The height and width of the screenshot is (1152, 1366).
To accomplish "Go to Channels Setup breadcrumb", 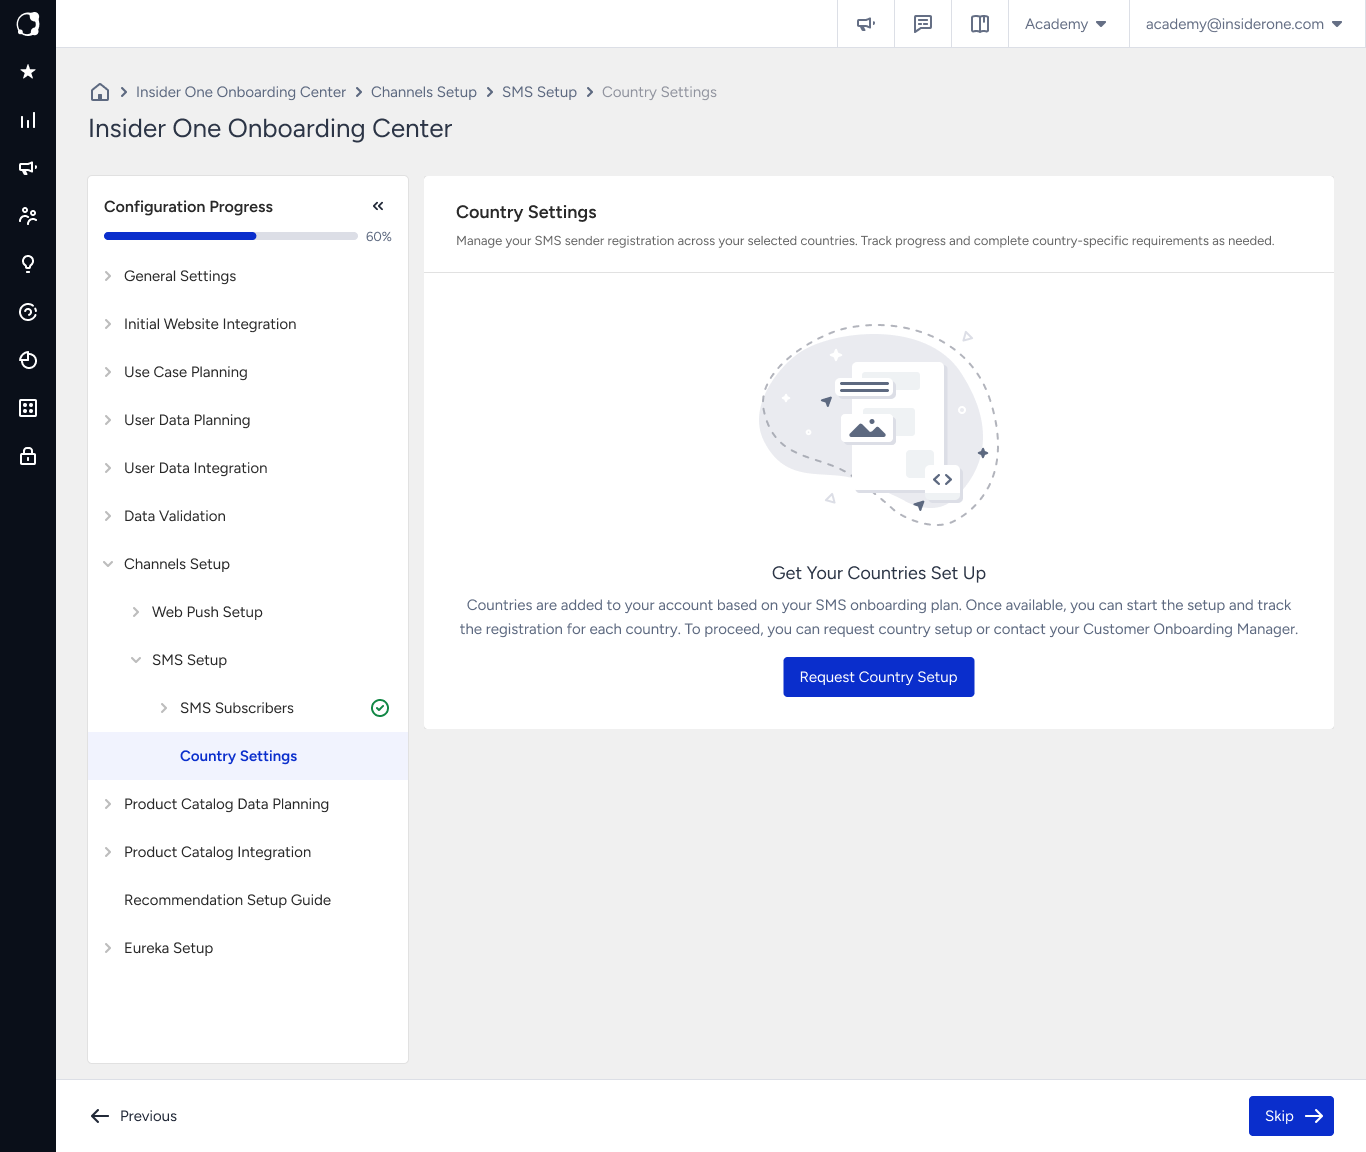I will (x=424, y=92).
